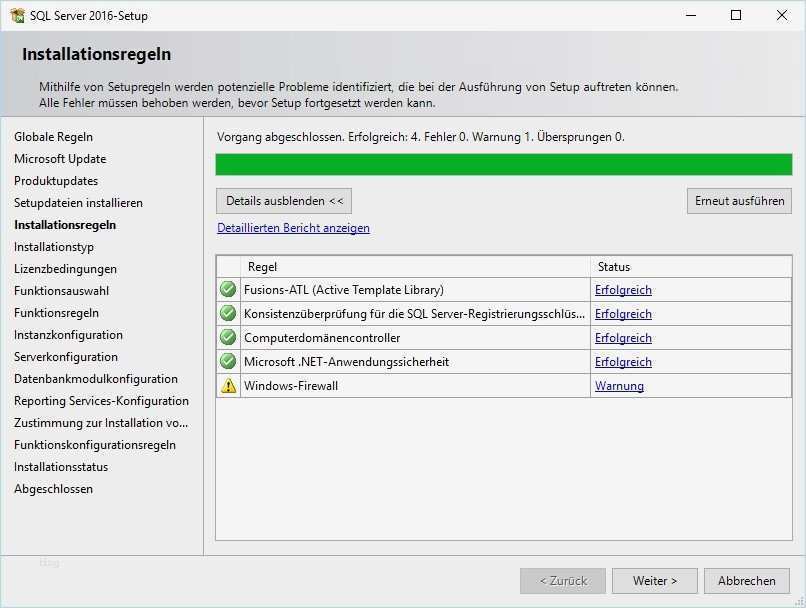Select Abgeschlossen step in sidebar
The height and width of the screenshot is (608, 806).
tap(53, 489)
